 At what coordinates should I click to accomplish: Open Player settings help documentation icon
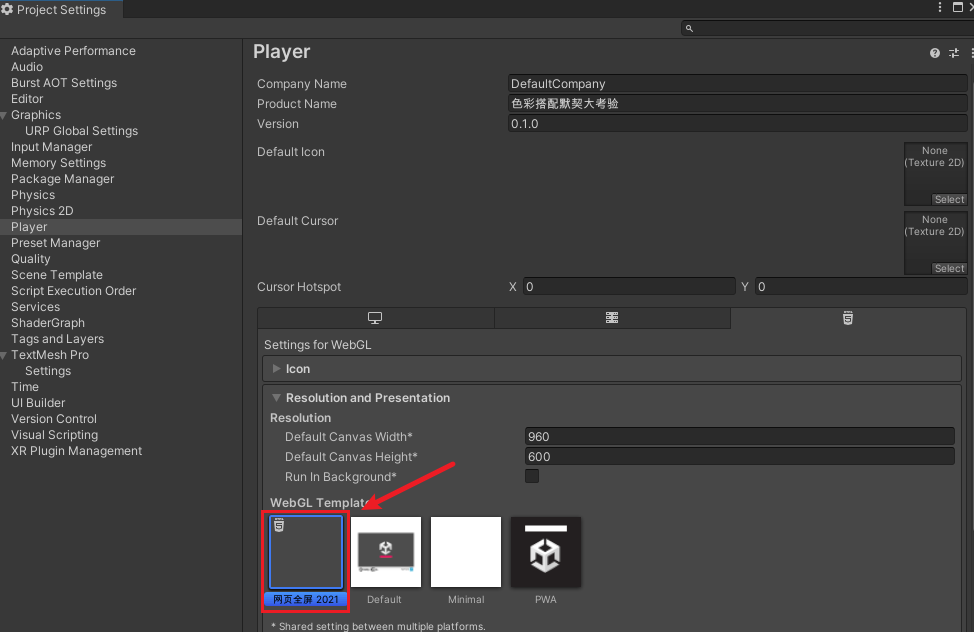(x=935, y=53)
